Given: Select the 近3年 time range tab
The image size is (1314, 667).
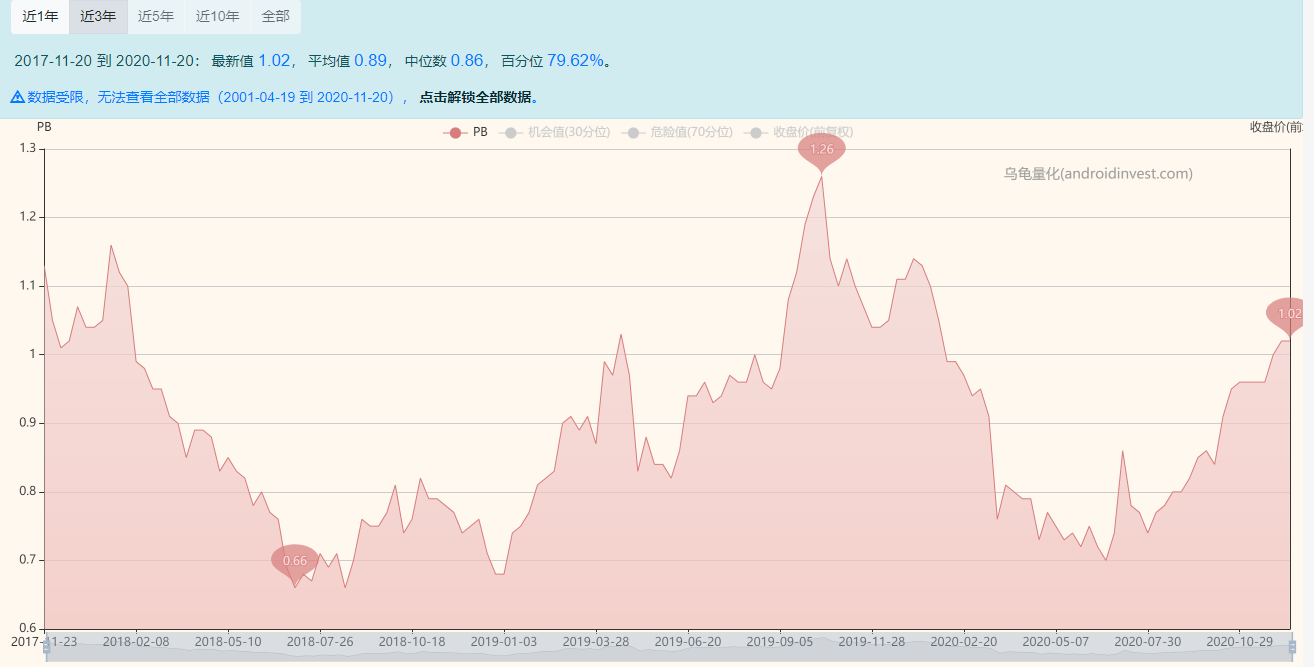Looking at the screenshot, I should click(98, 16).
